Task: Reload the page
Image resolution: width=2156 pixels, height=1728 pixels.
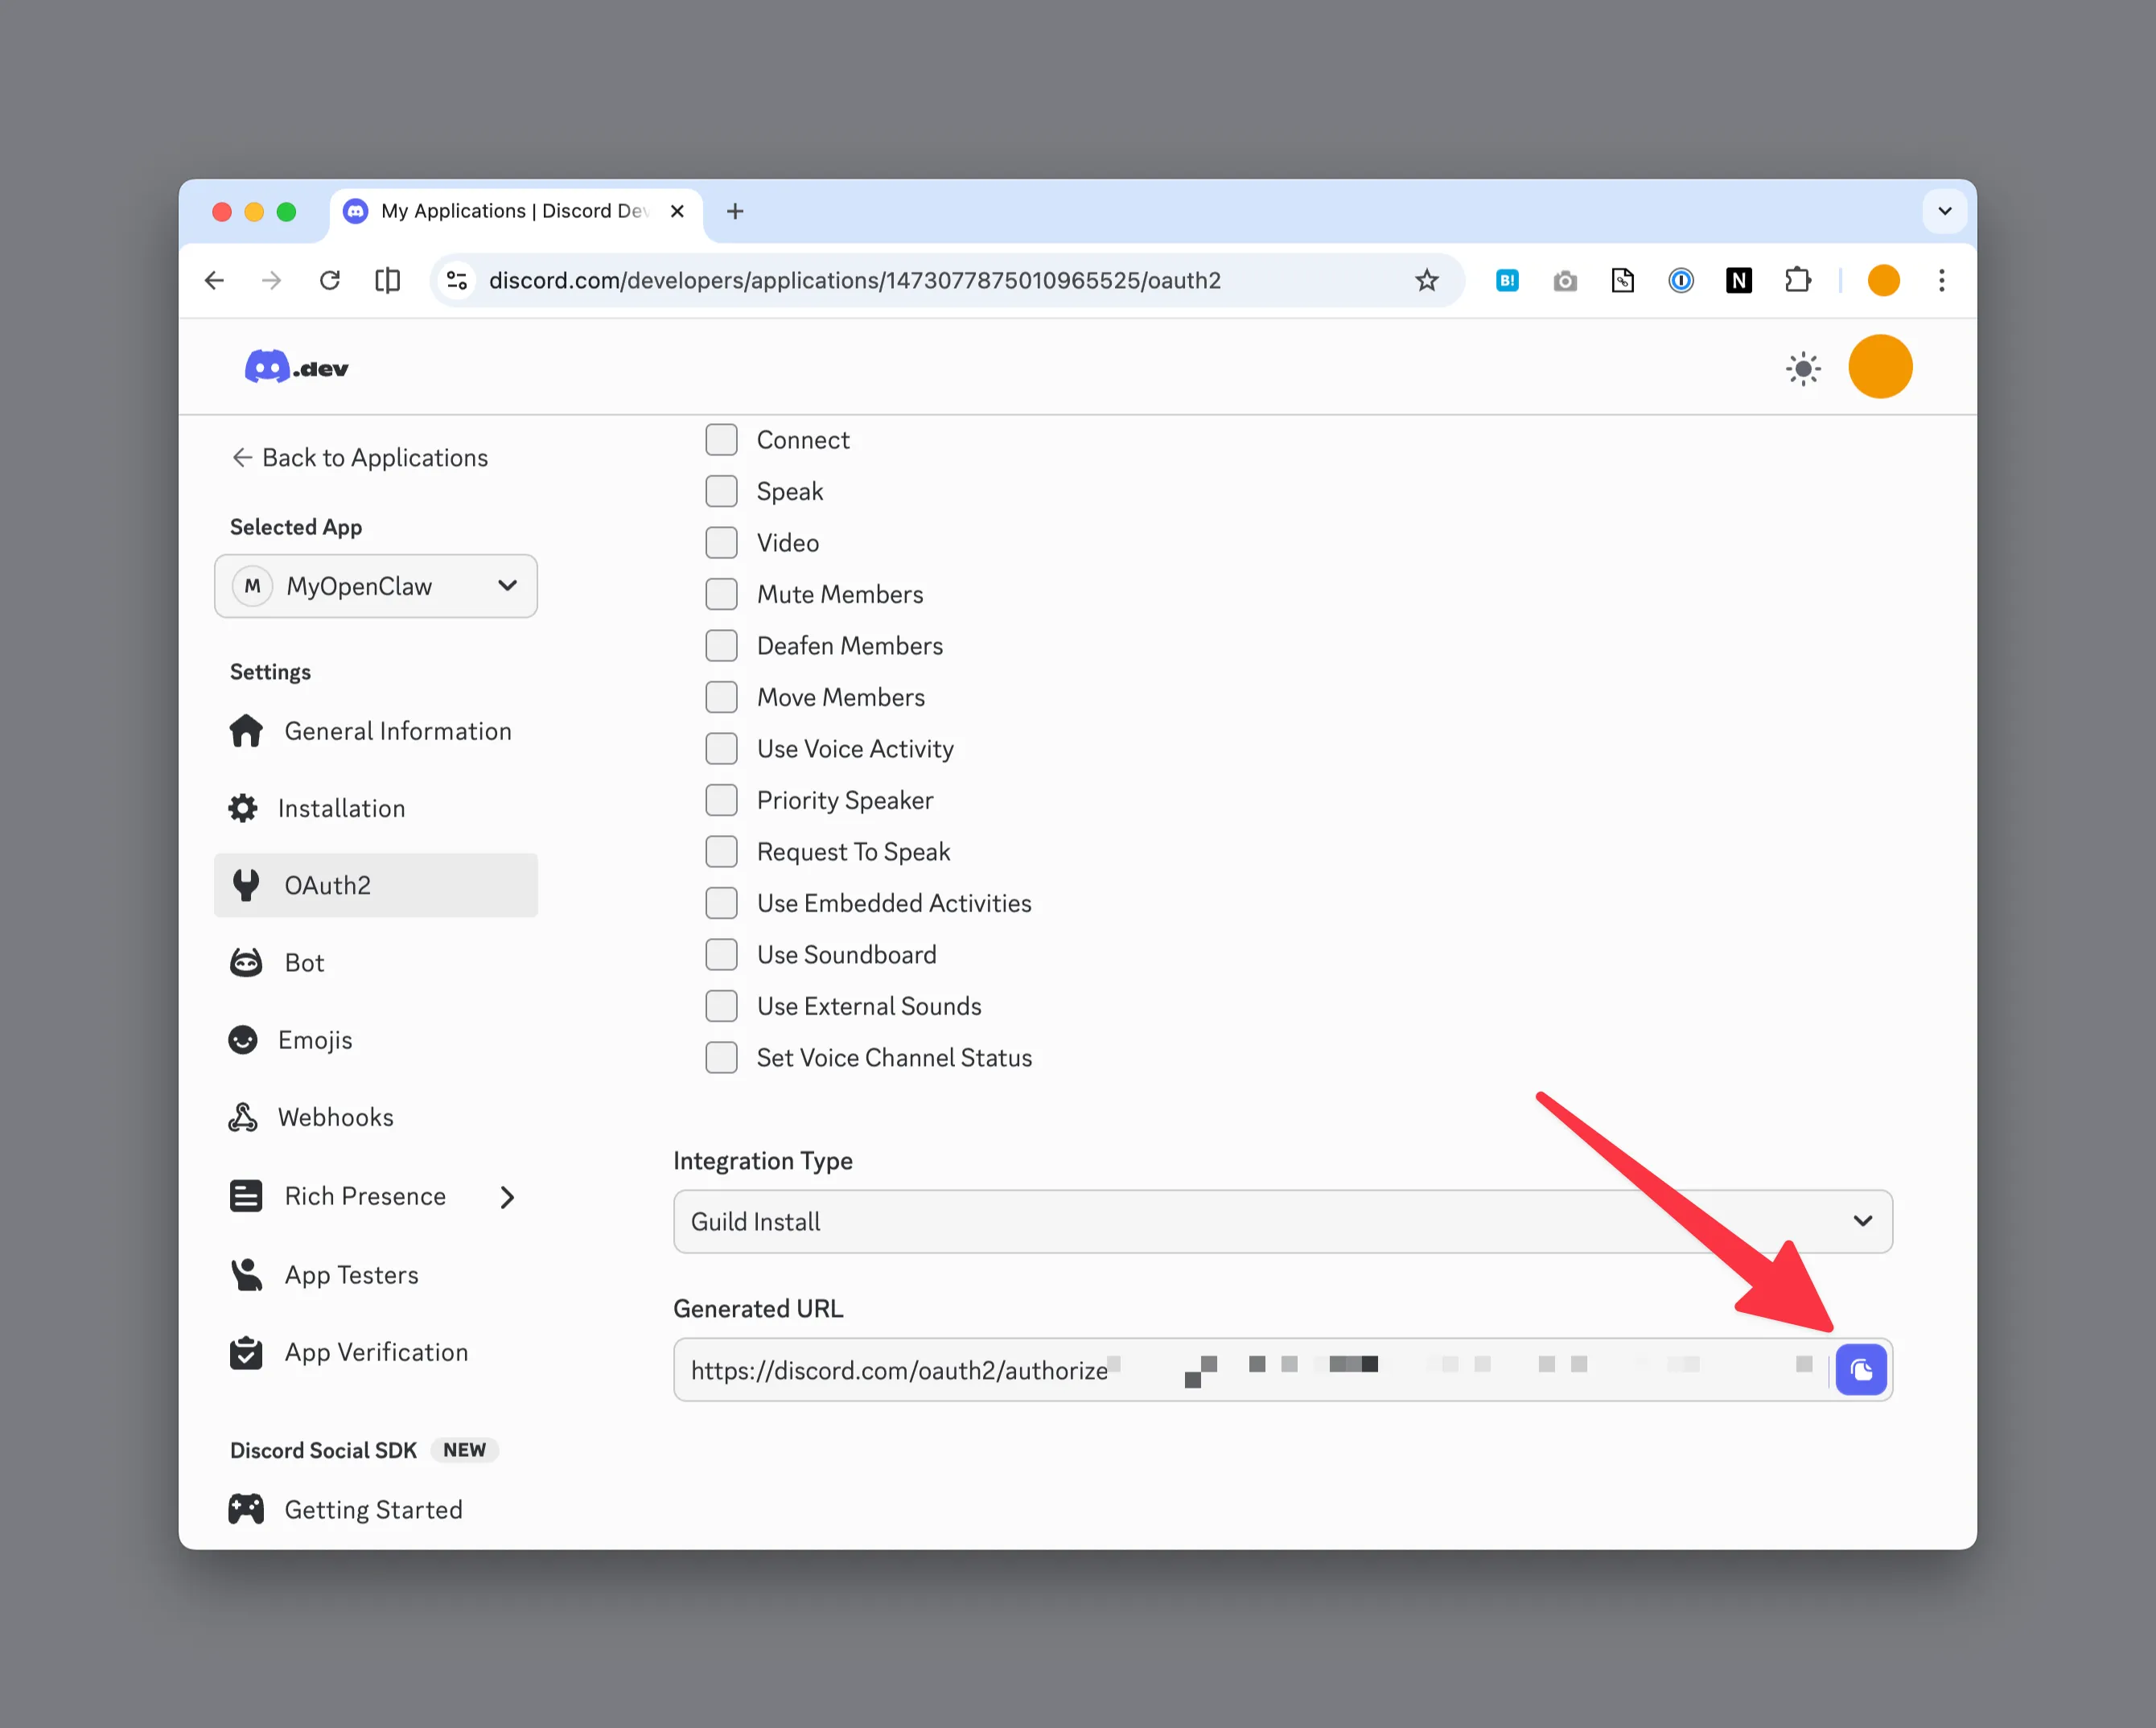Action: pyautogui.click(x=329, y=280)
